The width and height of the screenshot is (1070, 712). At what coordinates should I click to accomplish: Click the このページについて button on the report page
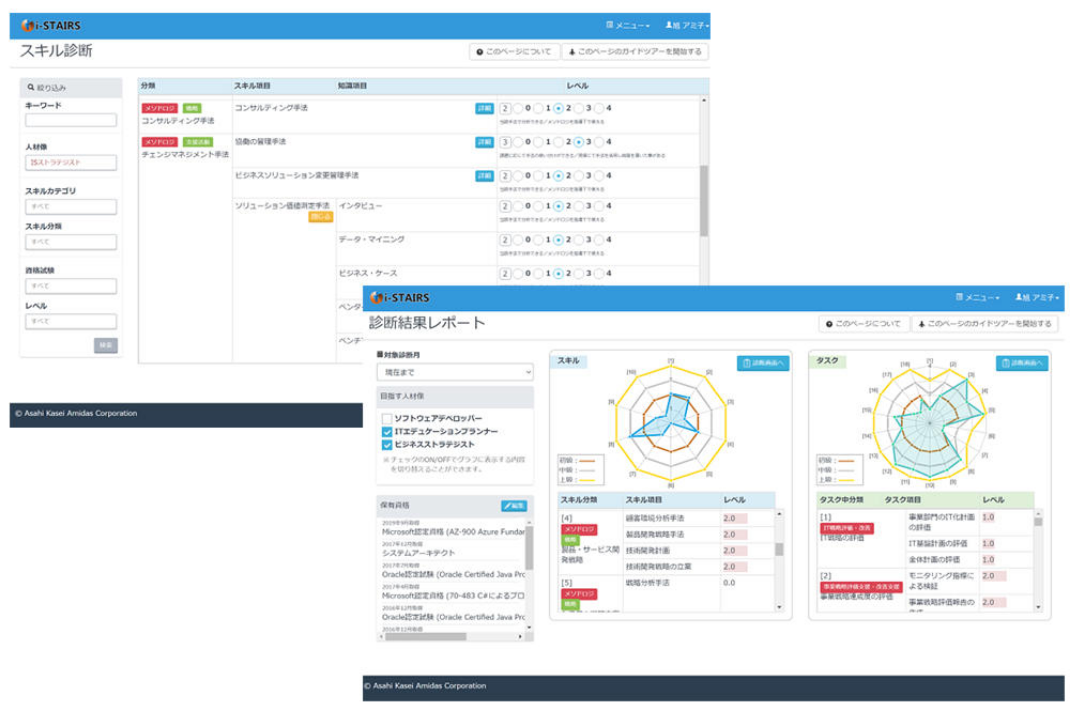(x=864, y=324)
